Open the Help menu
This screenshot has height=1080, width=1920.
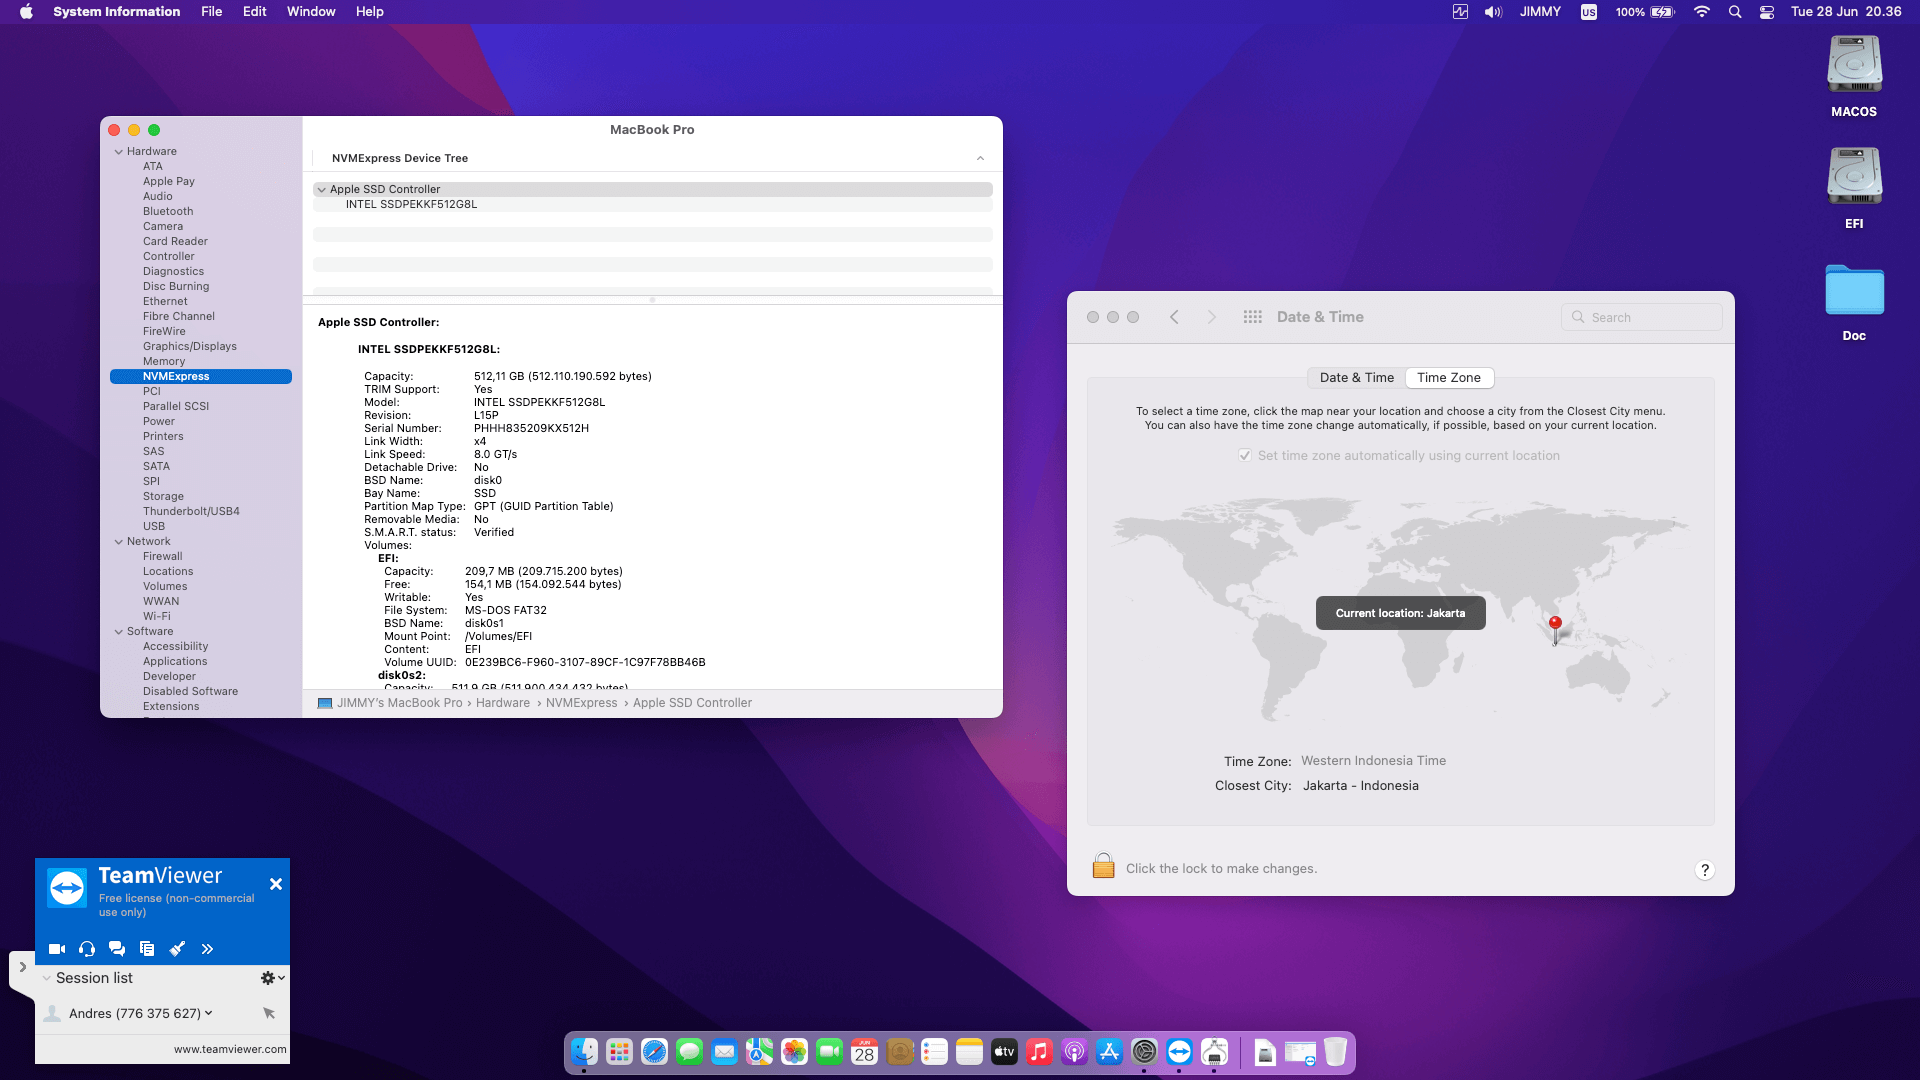[369, 12]
